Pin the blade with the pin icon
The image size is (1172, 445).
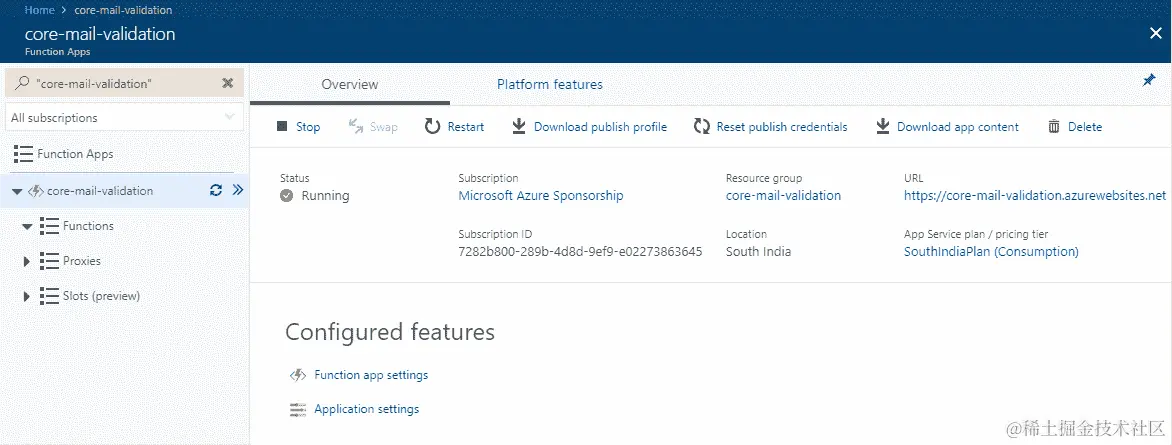[x=1149, y=80]
